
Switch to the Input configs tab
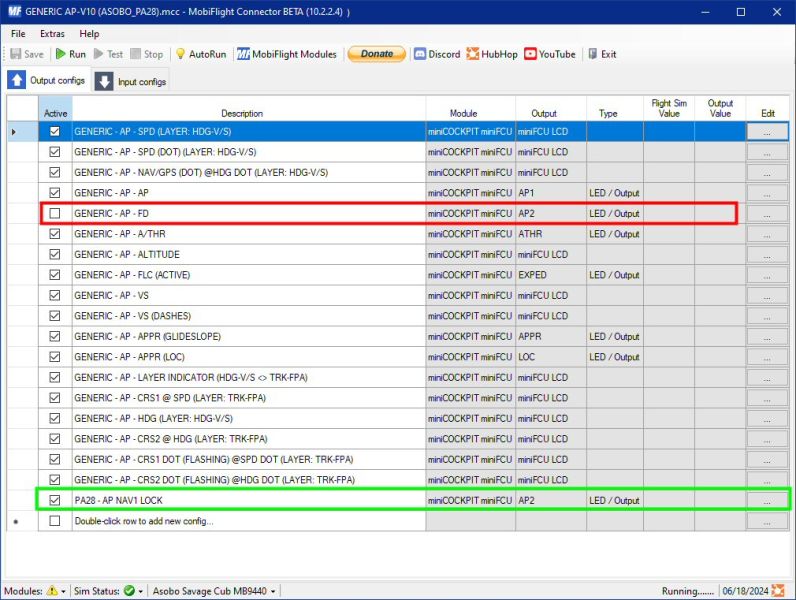(x=131, y=81)
